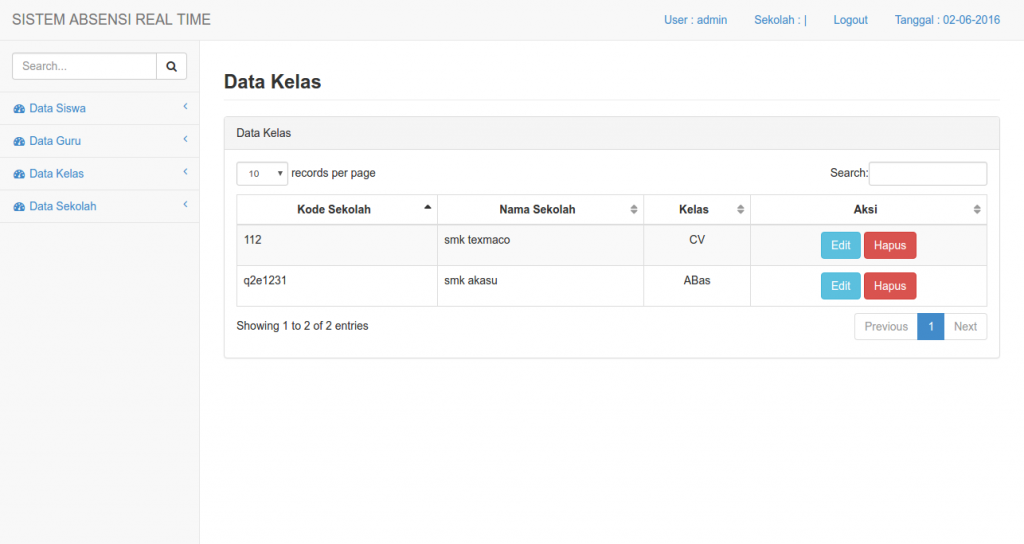
Task: Click the dashboard icon beside Data Guru
Action: pos(19,142)
